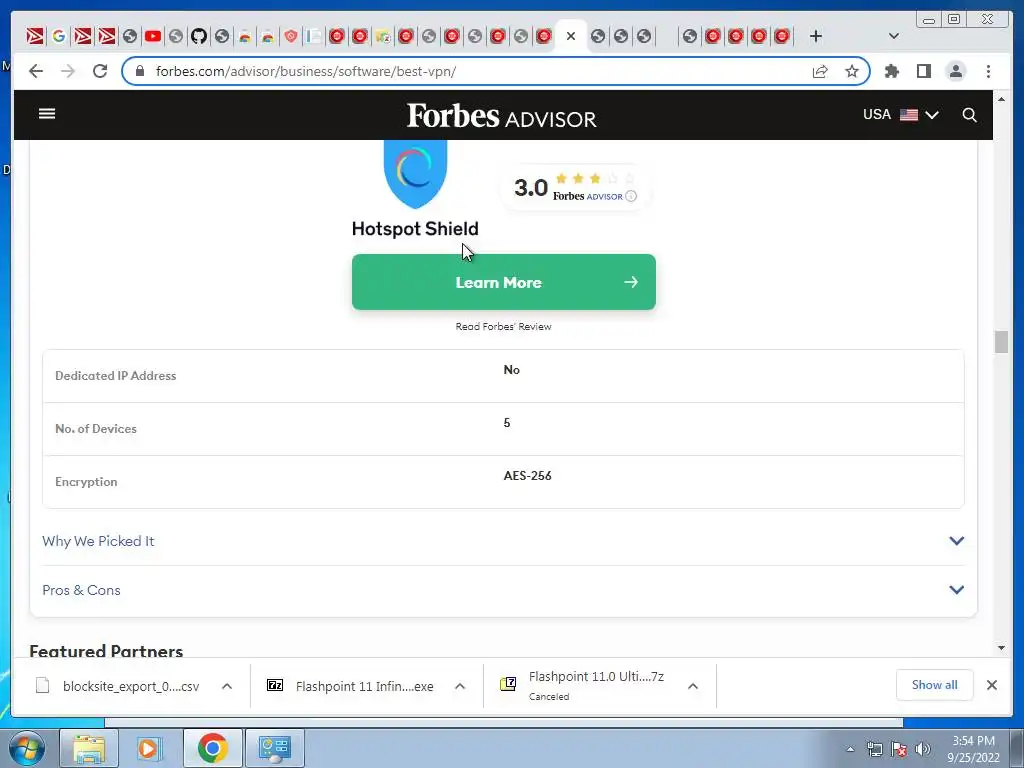Click the No. of Devices label
1024x768 pixels.
[x=96, y=428]
